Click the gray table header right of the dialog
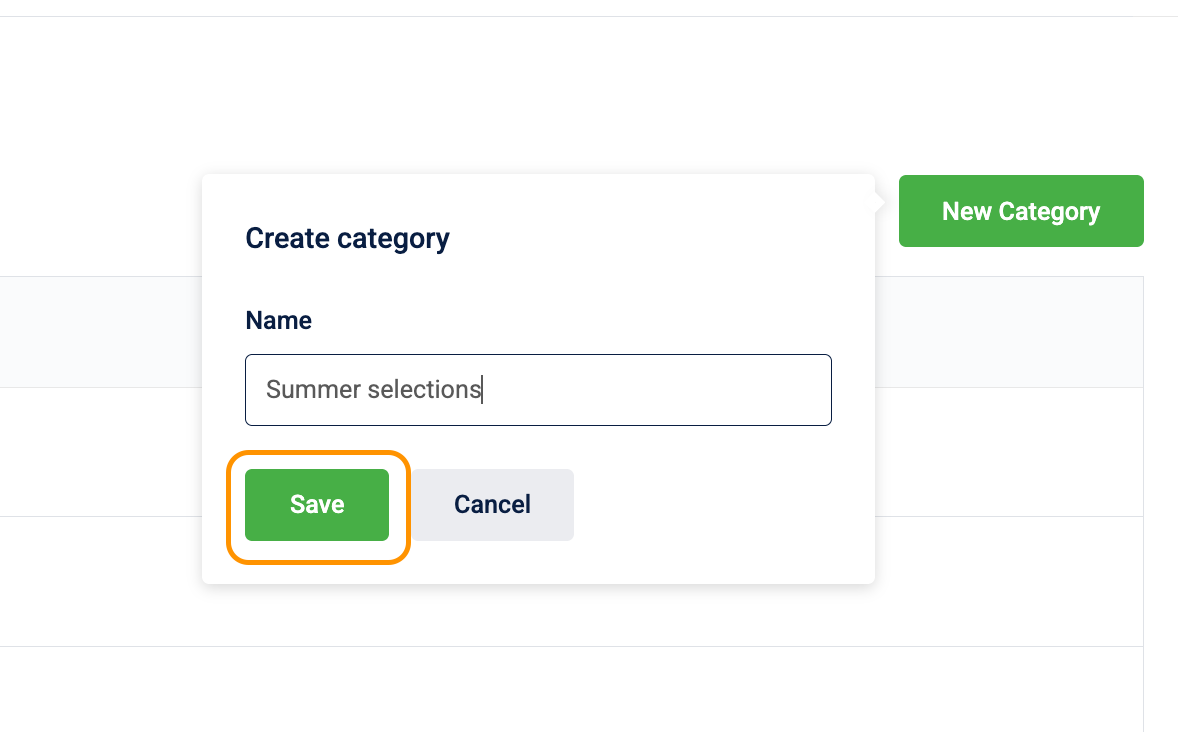This screenshot has height=732, width=1178. click(x=1009, y=332)
